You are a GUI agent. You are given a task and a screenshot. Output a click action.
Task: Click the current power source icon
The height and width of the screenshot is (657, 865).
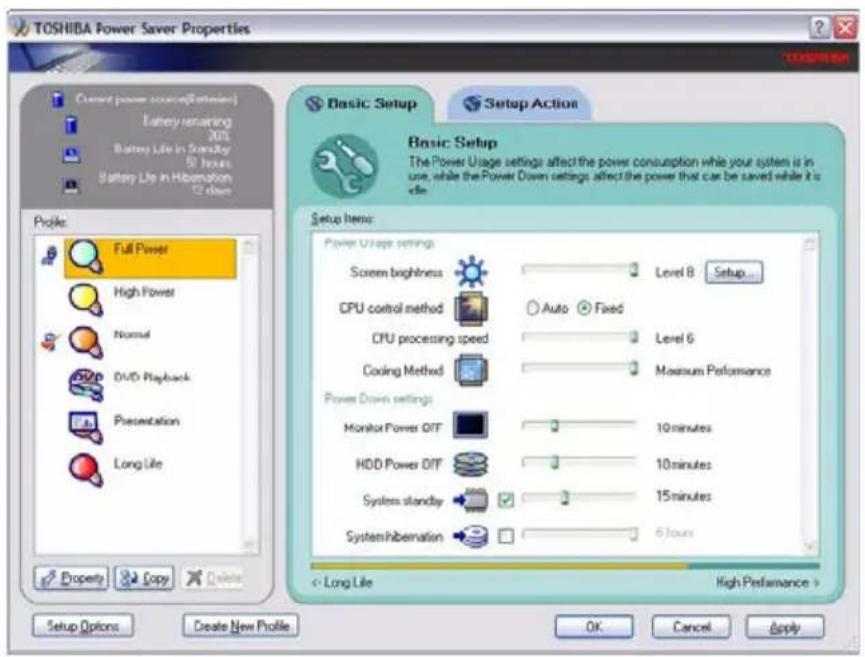(58, 100)
